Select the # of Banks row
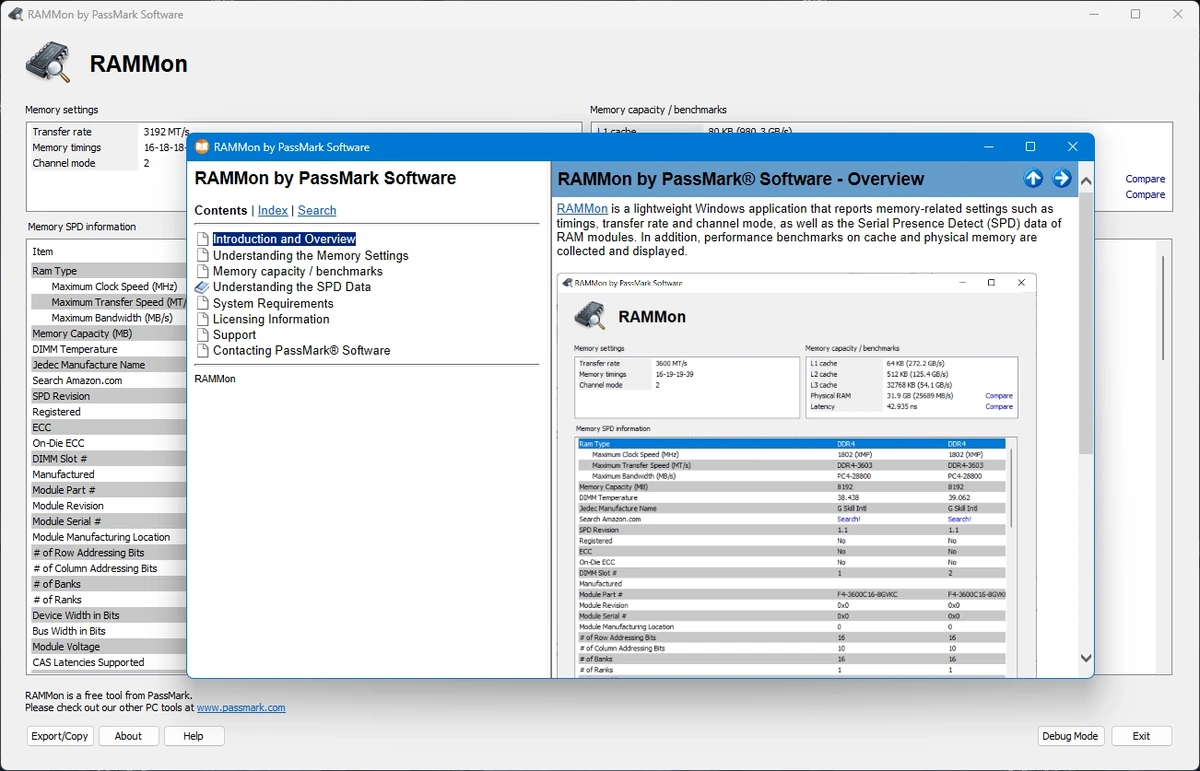The height and width of the screenshot is (771, 1200). tap(108, 584)
